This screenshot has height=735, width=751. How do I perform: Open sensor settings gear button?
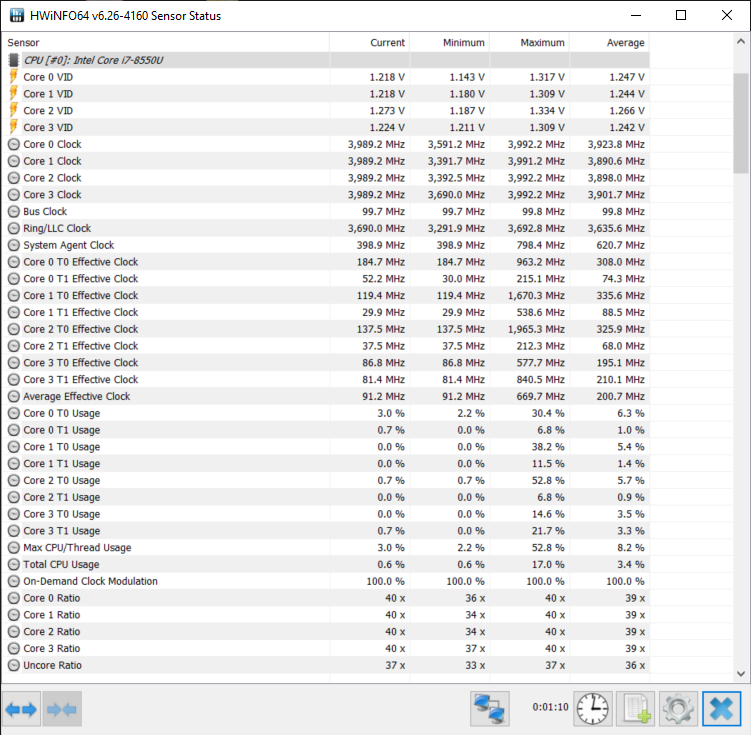pos(678,709)
